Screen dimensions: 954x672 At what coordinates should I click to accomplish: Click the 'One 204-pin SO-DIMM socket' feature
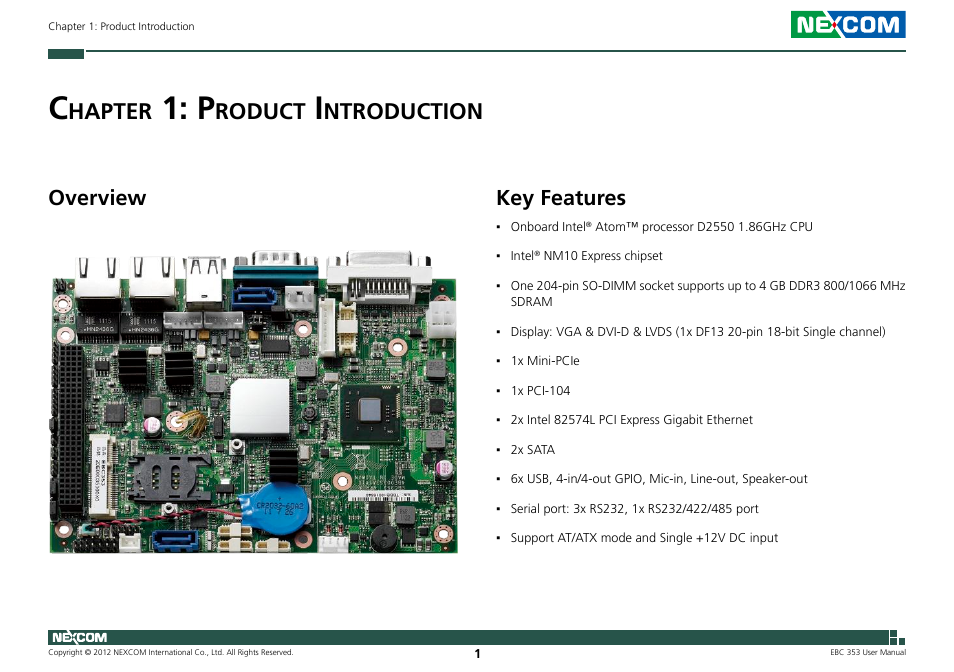coord(708,294)
